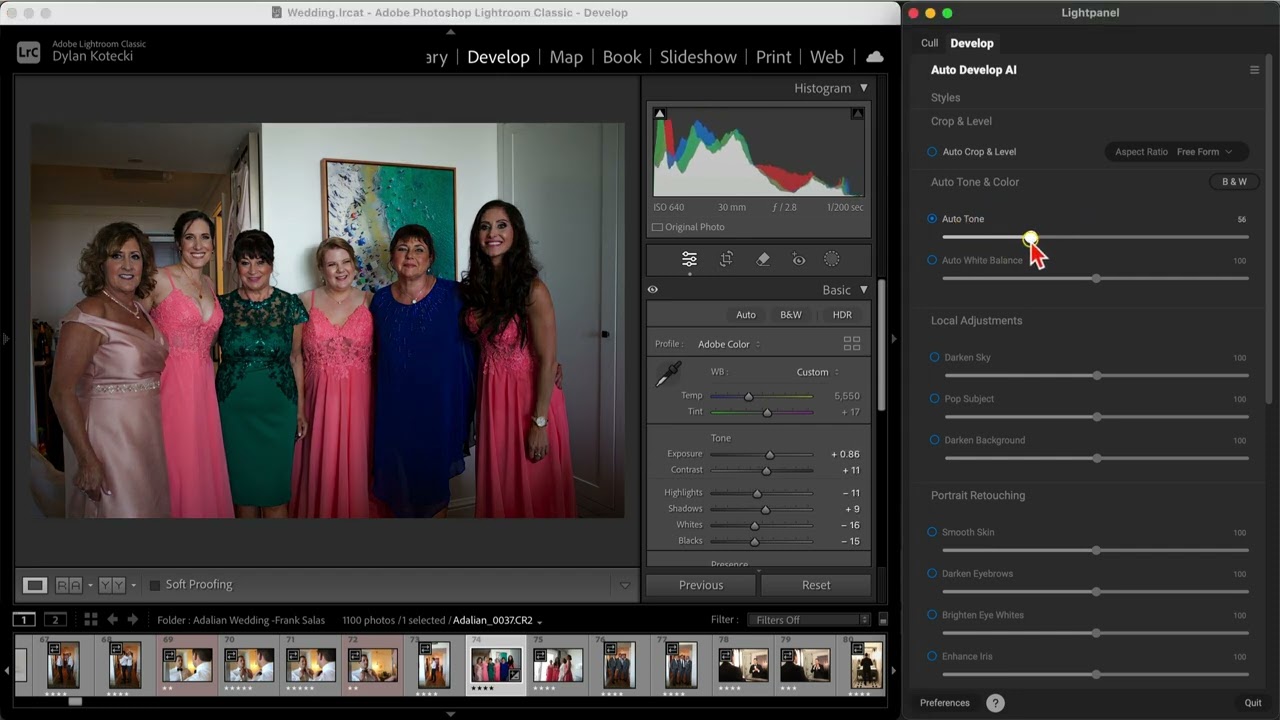Enable the Pop Subject adjustment
Image resolution: width=1280 pixels, height=720 pixels.
(934, 399)
